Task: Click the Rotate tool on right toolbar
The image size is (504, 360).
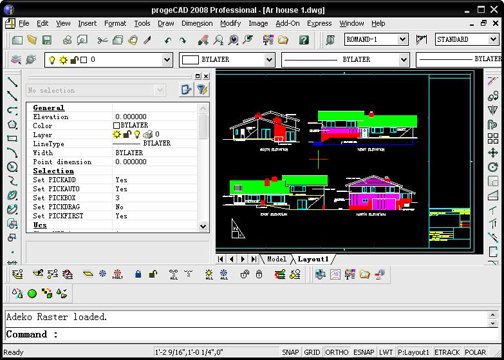Action: [493, 167]
